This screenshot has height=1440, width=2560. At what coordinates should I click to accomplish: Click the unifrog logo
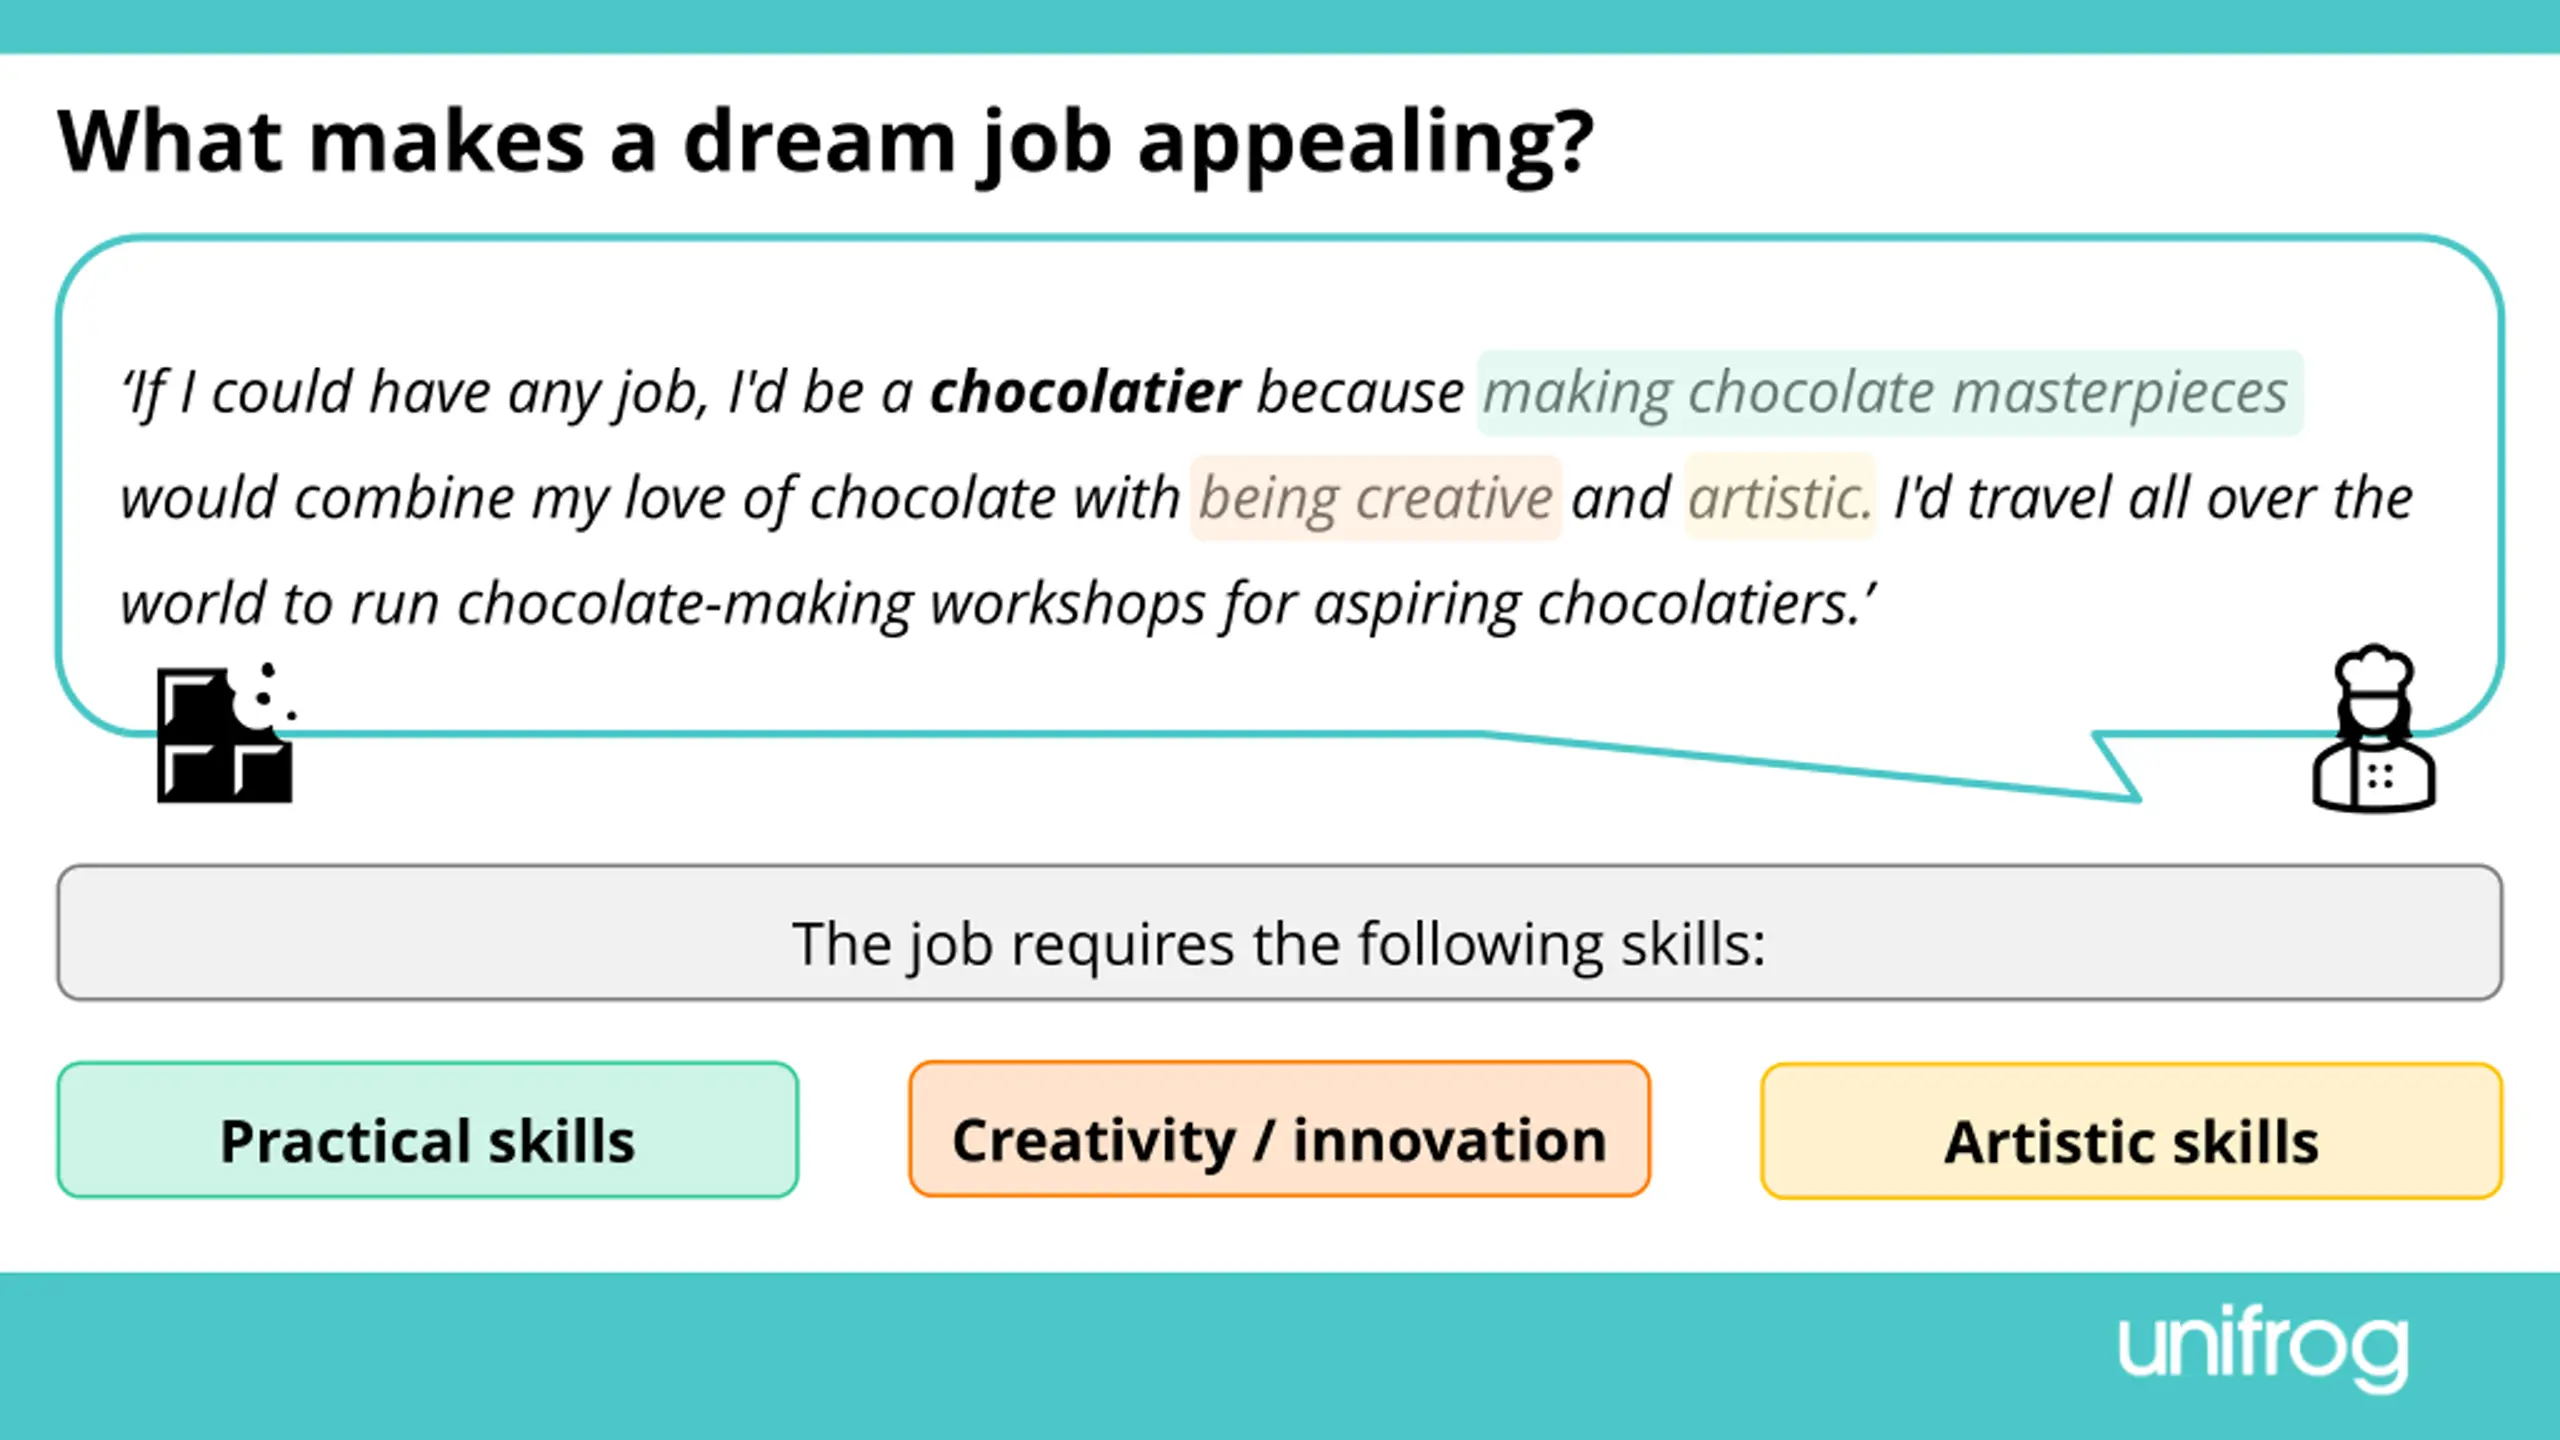pyautogui.click(x=2262, y=1348)
